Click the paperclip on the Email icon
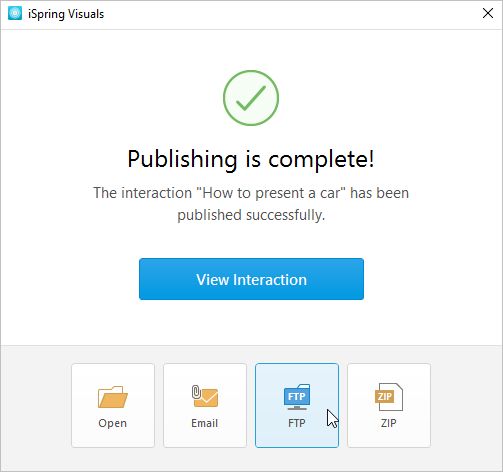 click(196, 392)
